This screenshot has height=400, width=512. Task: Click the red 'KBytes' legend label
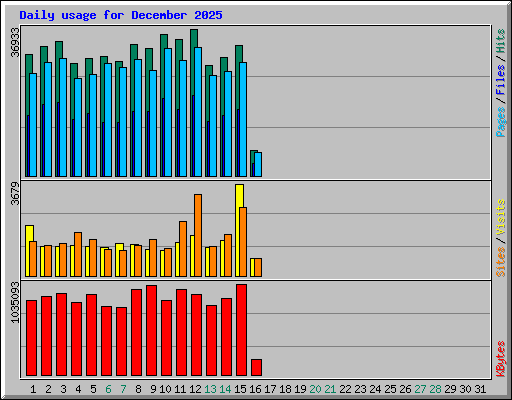(x=501, y=359)
